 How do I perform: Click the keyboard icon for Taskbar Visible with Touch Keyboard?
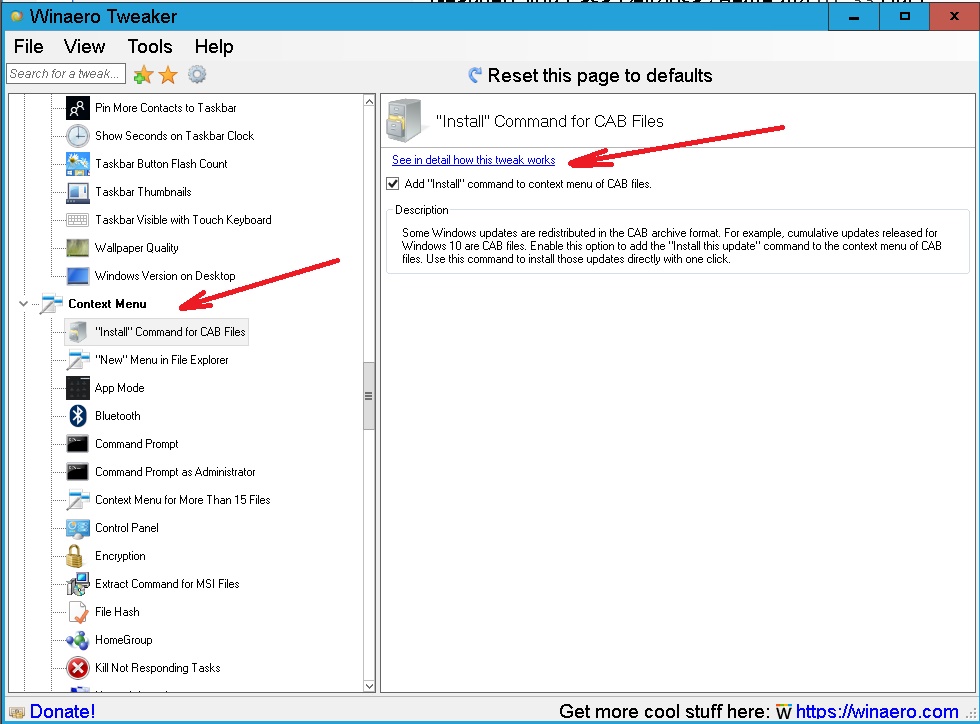[x=78, y=220]
